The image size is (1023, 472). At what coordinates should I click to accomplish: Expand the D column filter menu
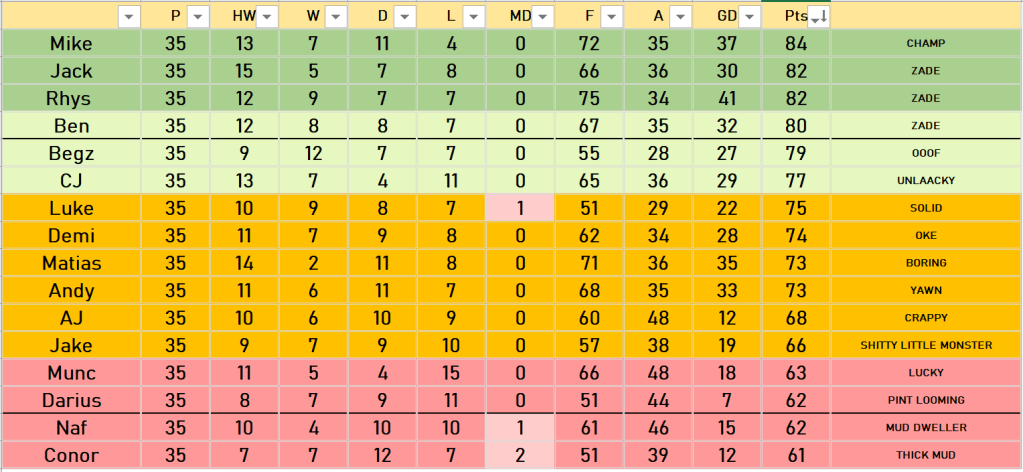coord(405,16)
